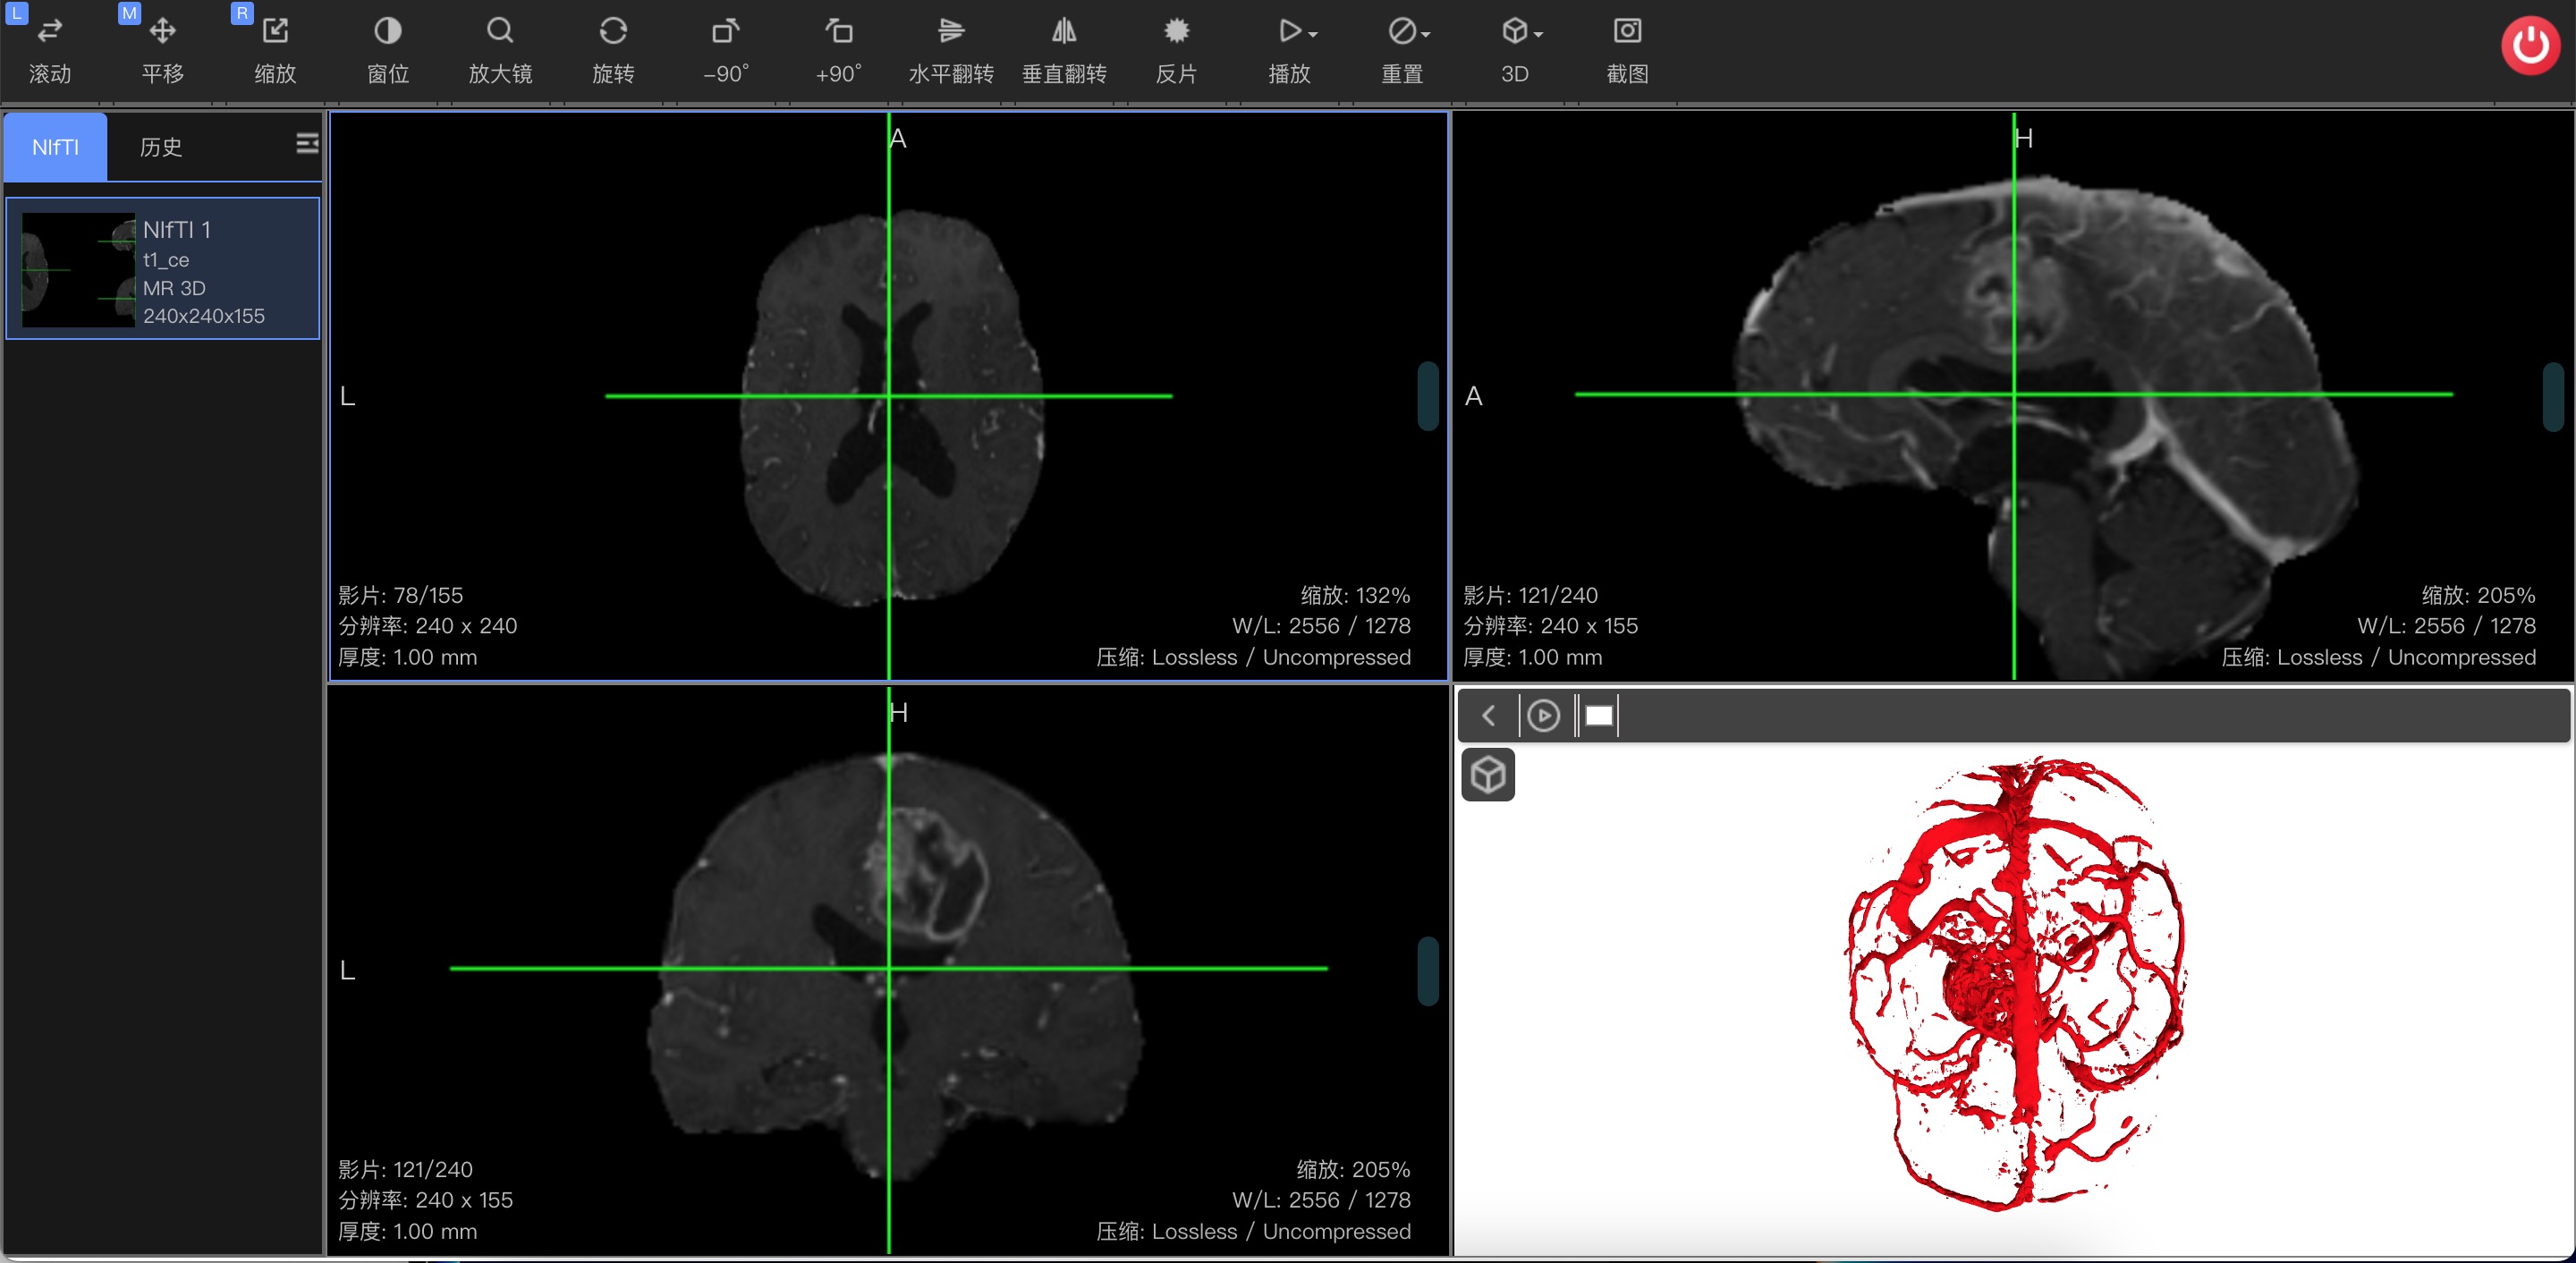Click 分辨率: 240 x 240 in axial view
This screenshot has width=2576, height=1263.
click(x=427, y=626)
